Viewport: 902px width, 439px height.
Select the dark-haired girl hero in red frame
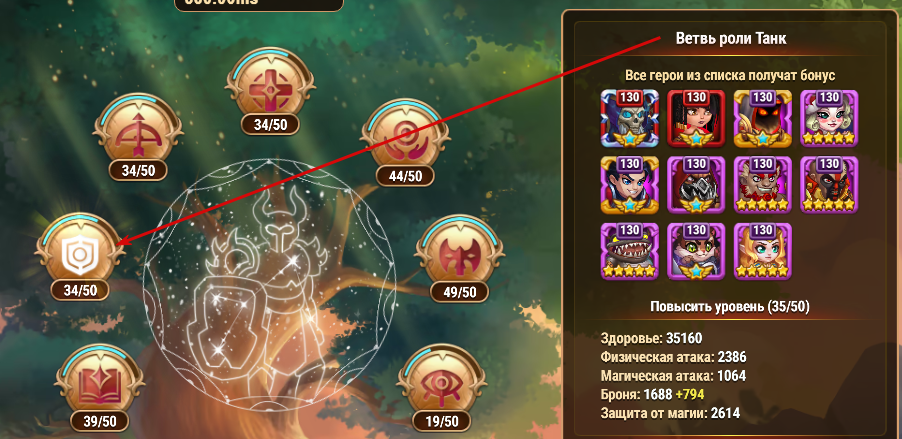[x=696, y=119]
